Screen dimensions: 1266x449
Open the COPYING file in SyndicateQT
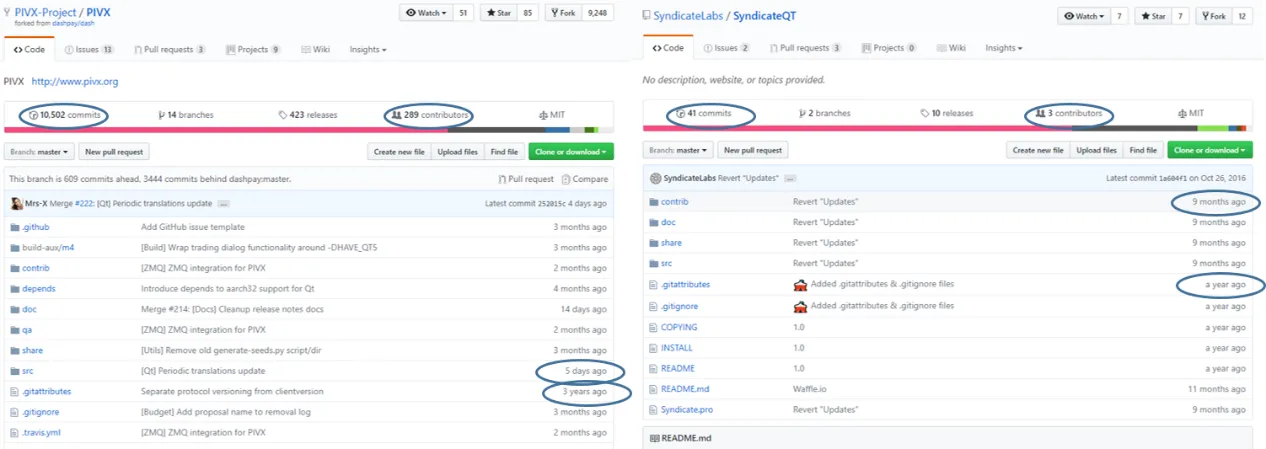pyautogui.click(x=679, y=327)
